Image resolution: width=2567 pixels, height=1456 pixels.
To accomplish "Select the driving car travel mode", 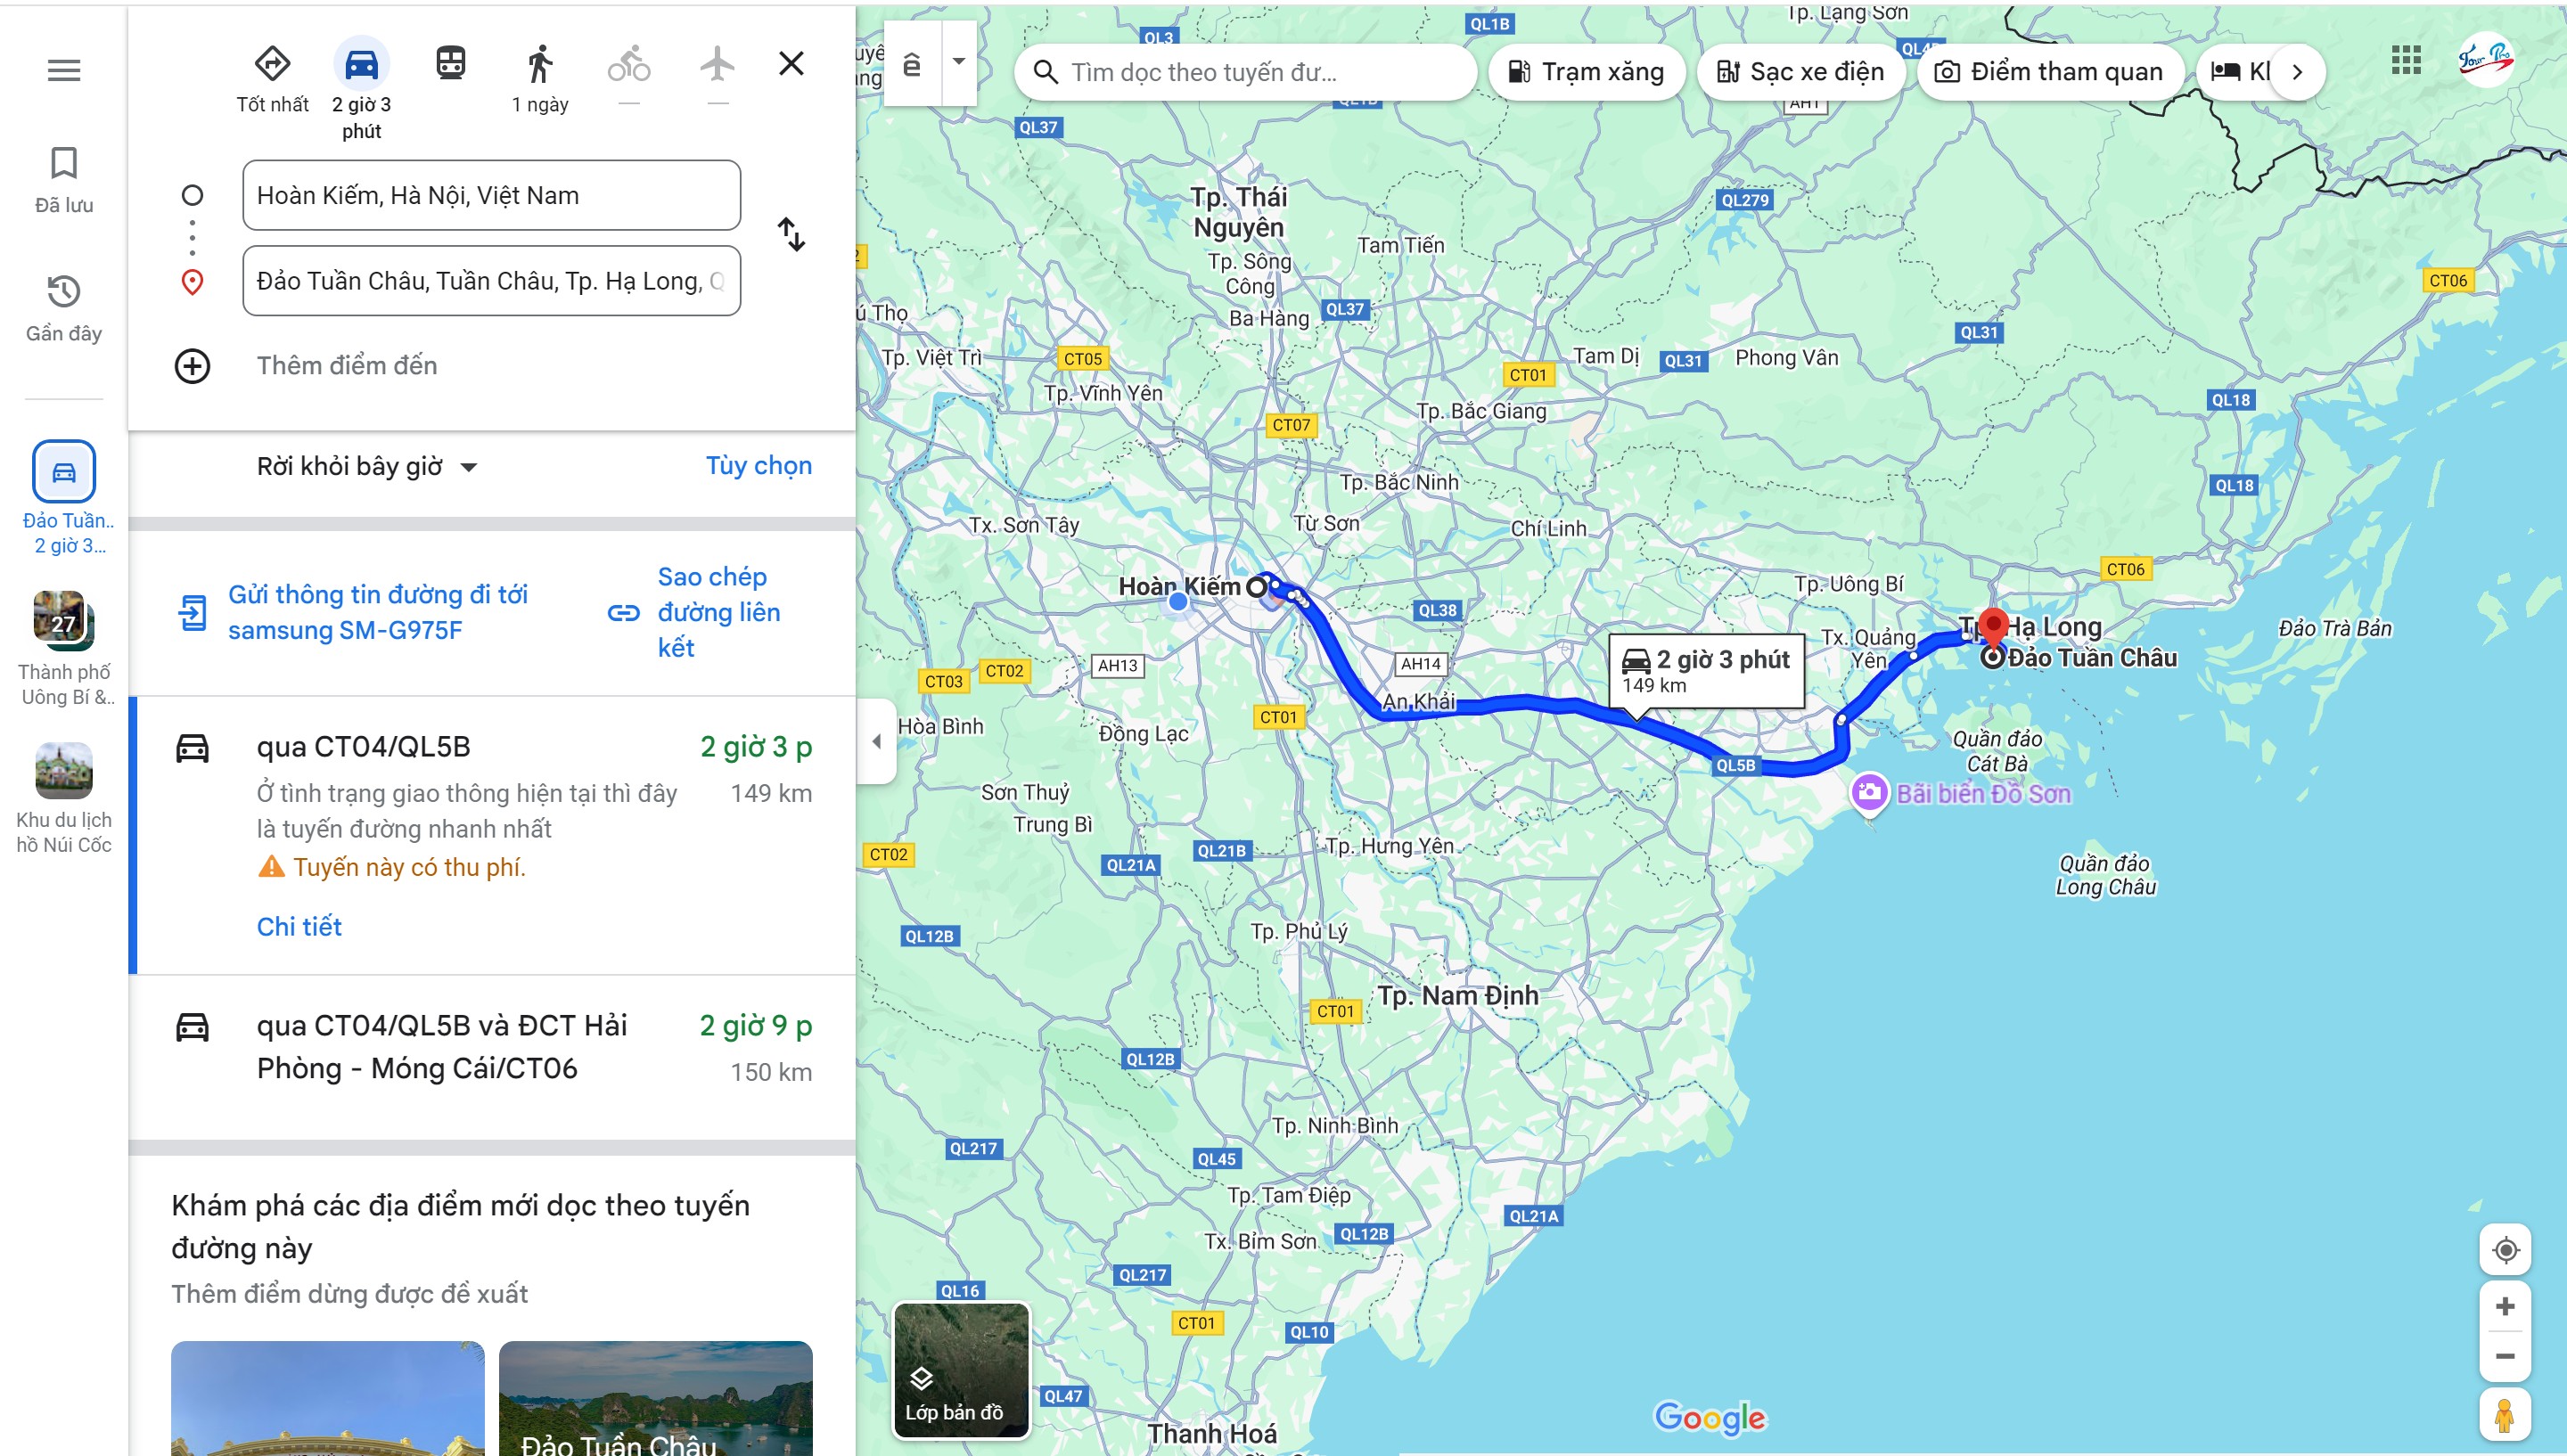I will pyautogui.click(x=362, y=64).
